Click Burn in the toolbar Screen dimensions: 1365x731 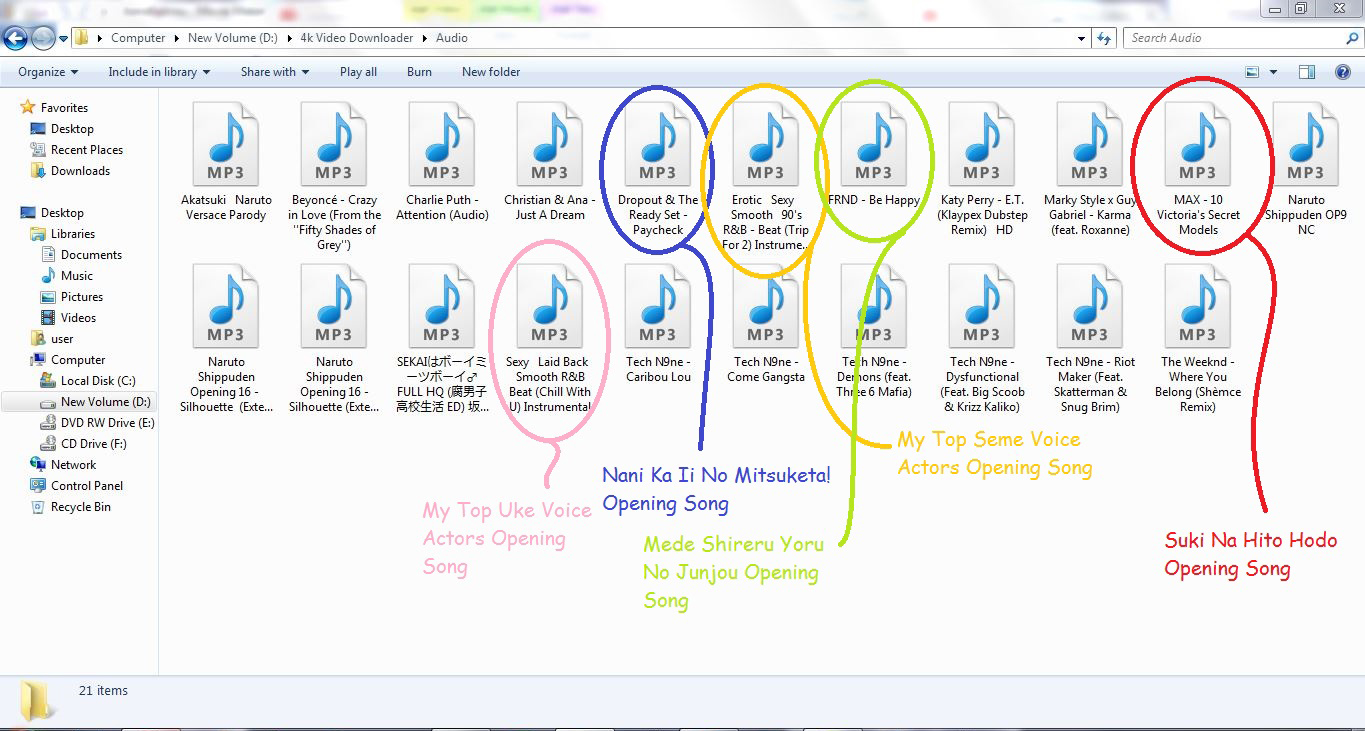point(420,72)
